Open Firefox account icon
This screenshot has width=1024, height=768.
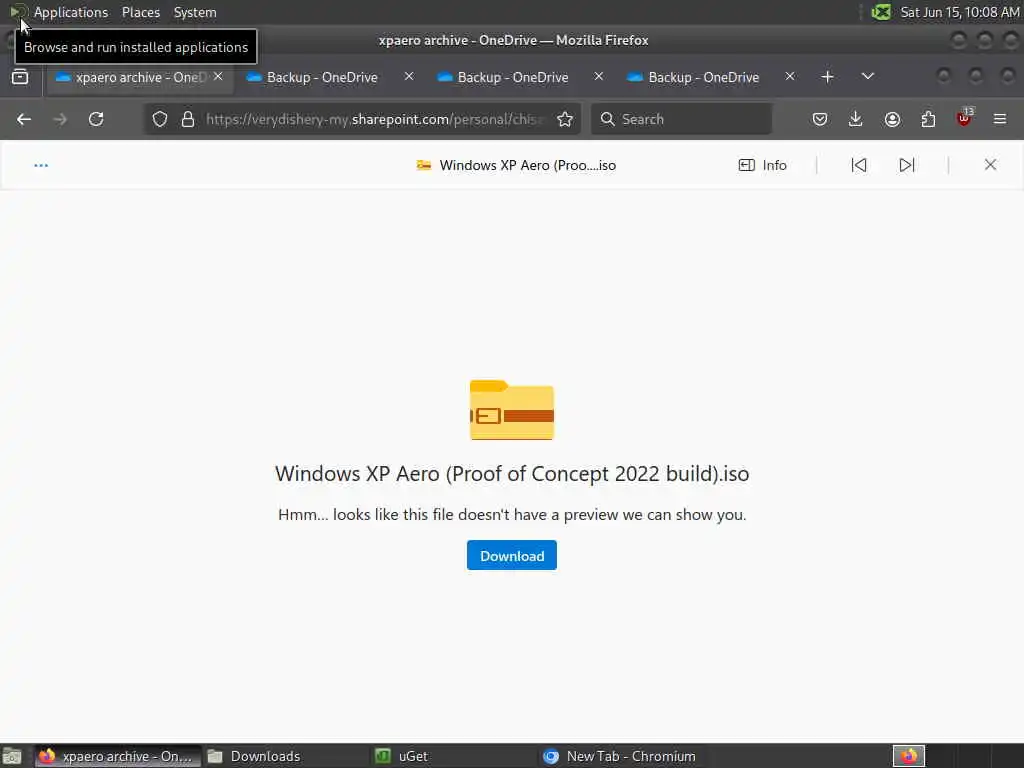pyautogui.click(x=892, y=119)
